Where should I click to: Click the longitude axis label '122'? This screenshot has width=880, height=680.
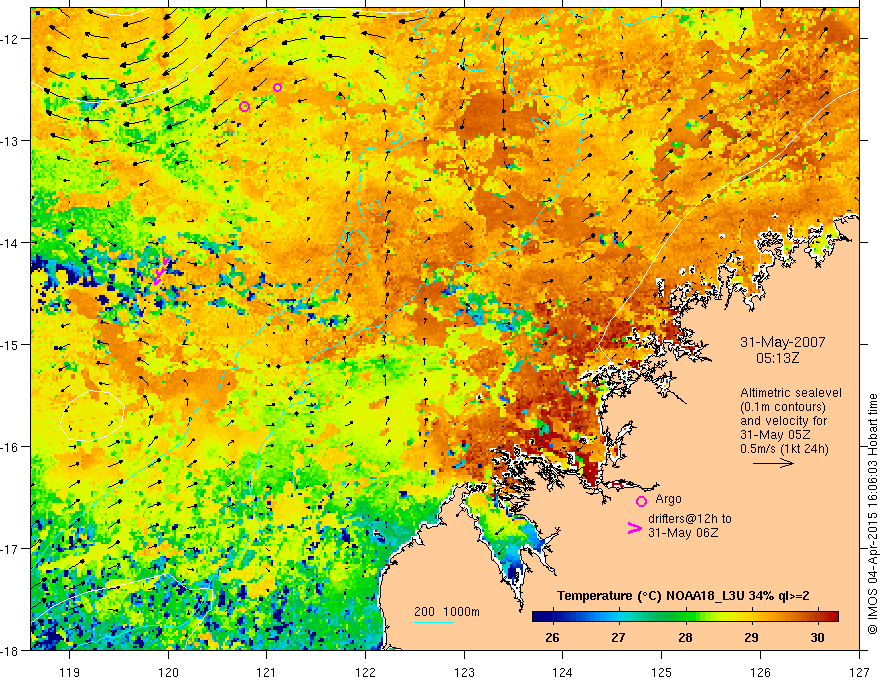click(365, 672)
